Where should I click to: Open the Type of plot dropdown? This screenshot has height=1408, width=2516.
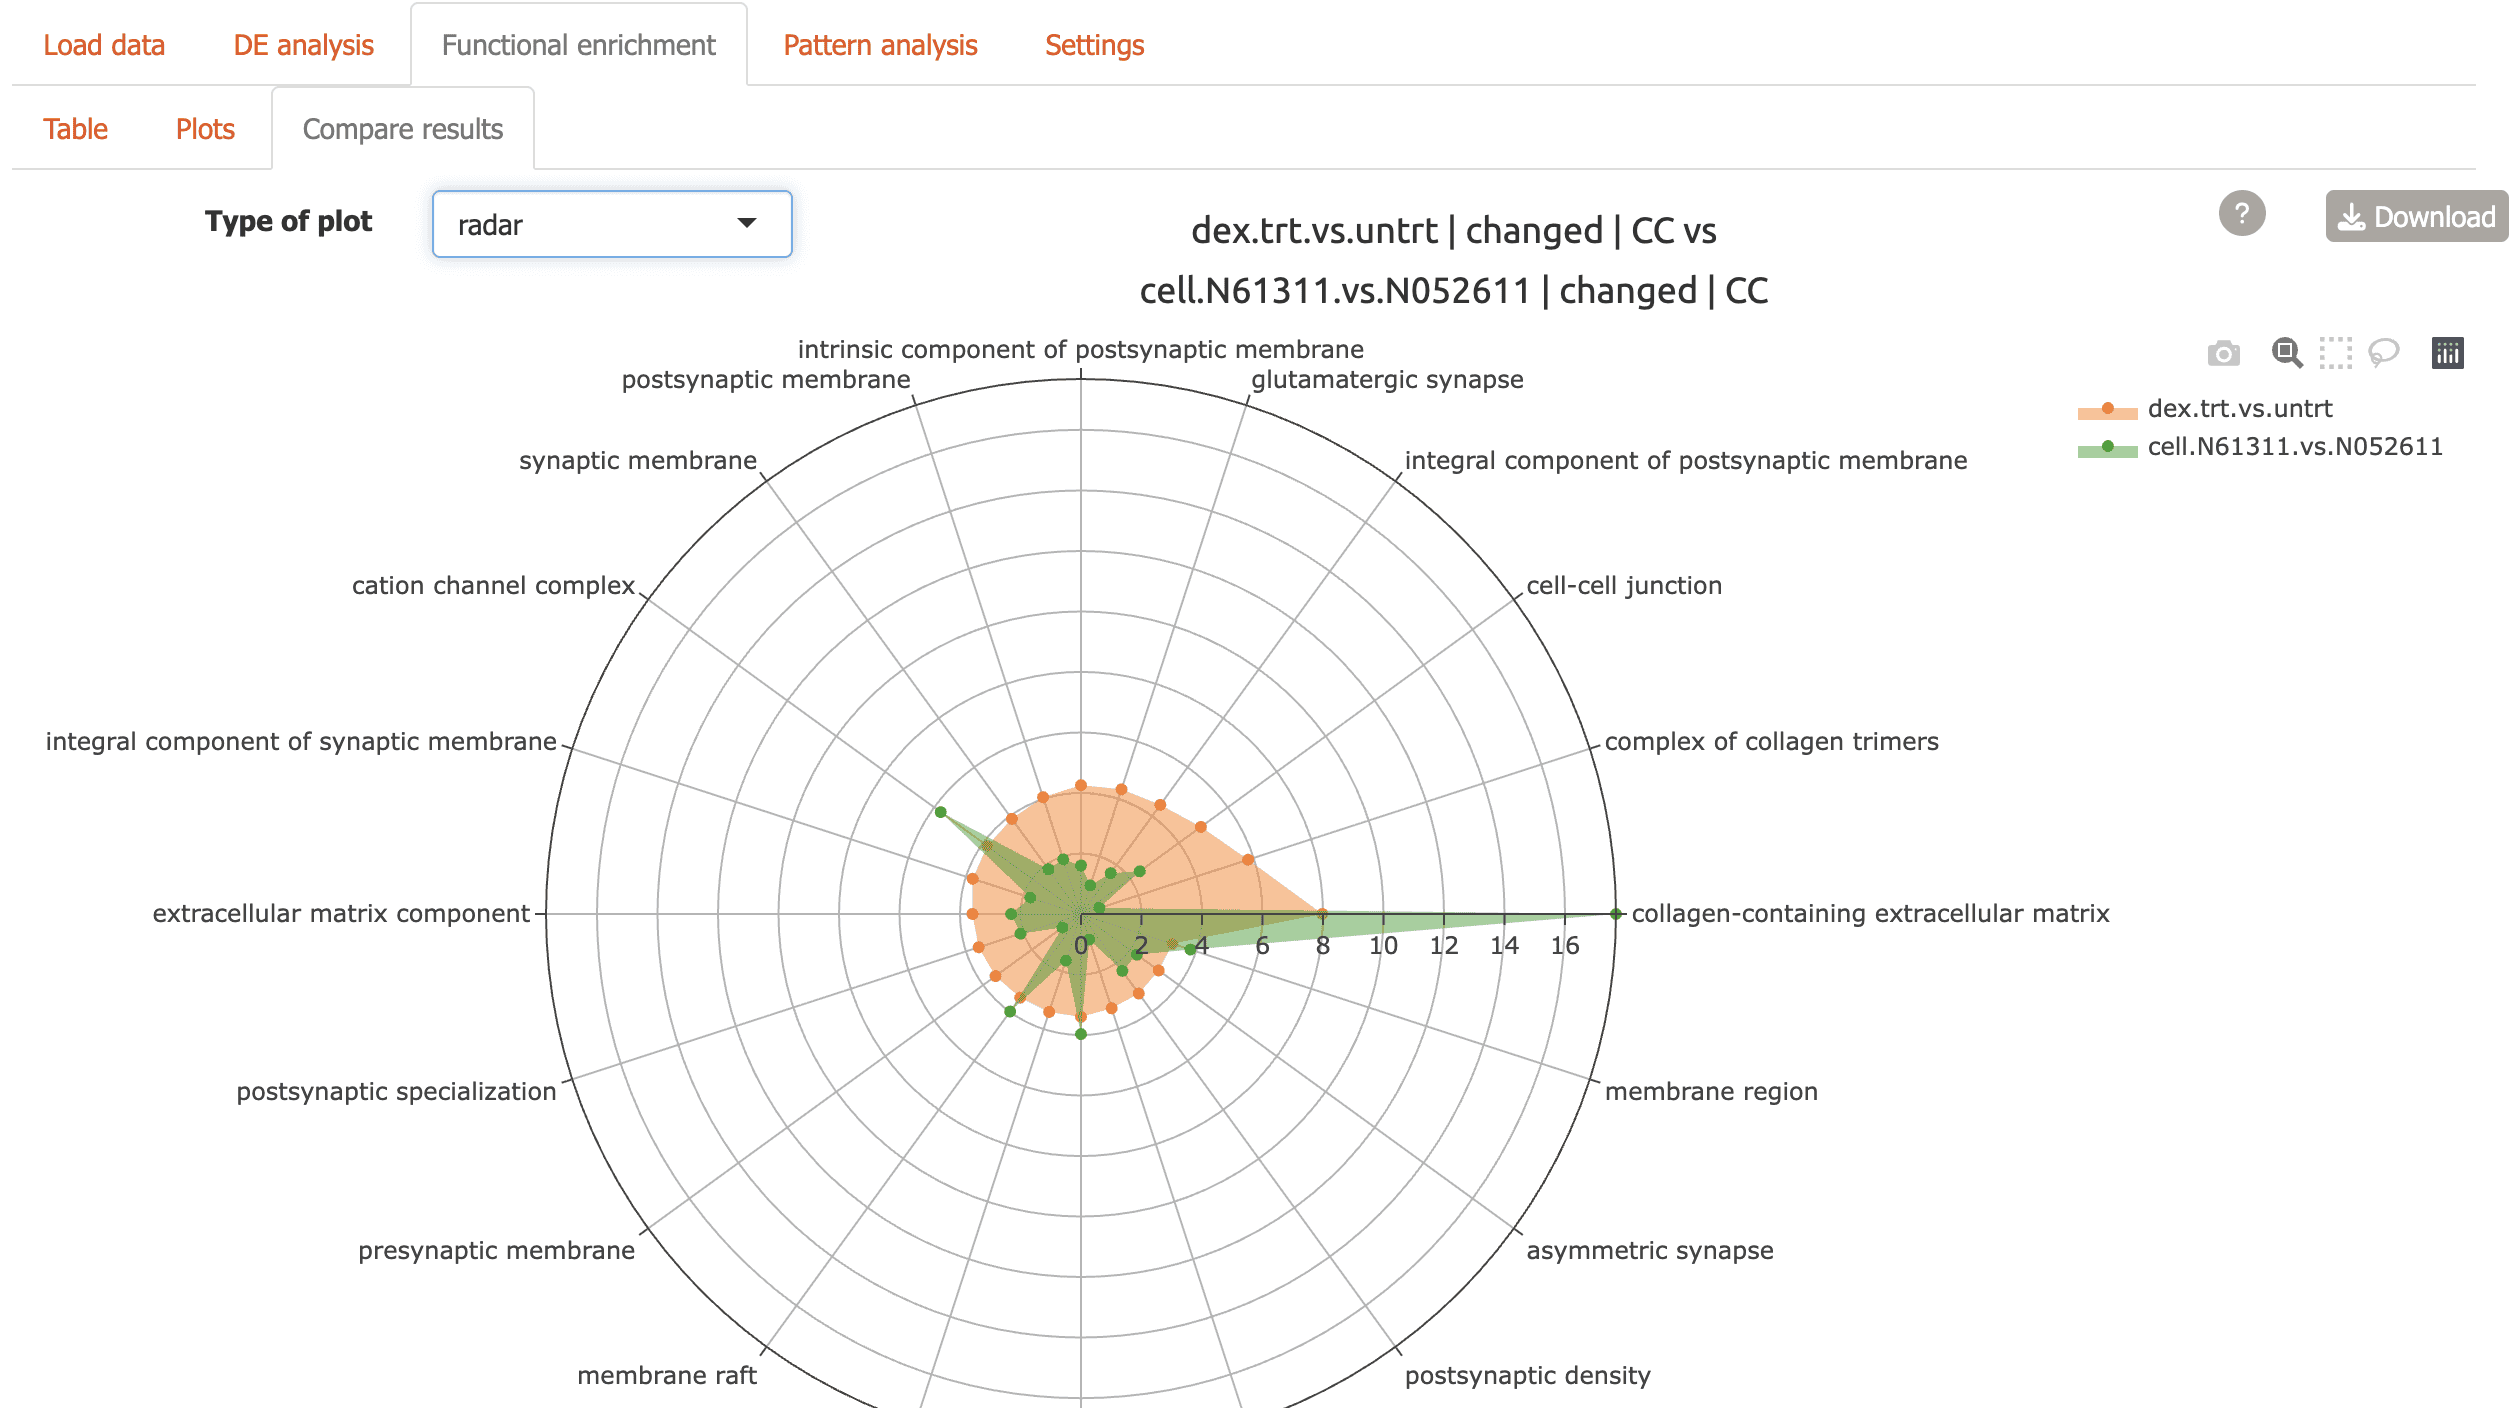coord(611,224)
